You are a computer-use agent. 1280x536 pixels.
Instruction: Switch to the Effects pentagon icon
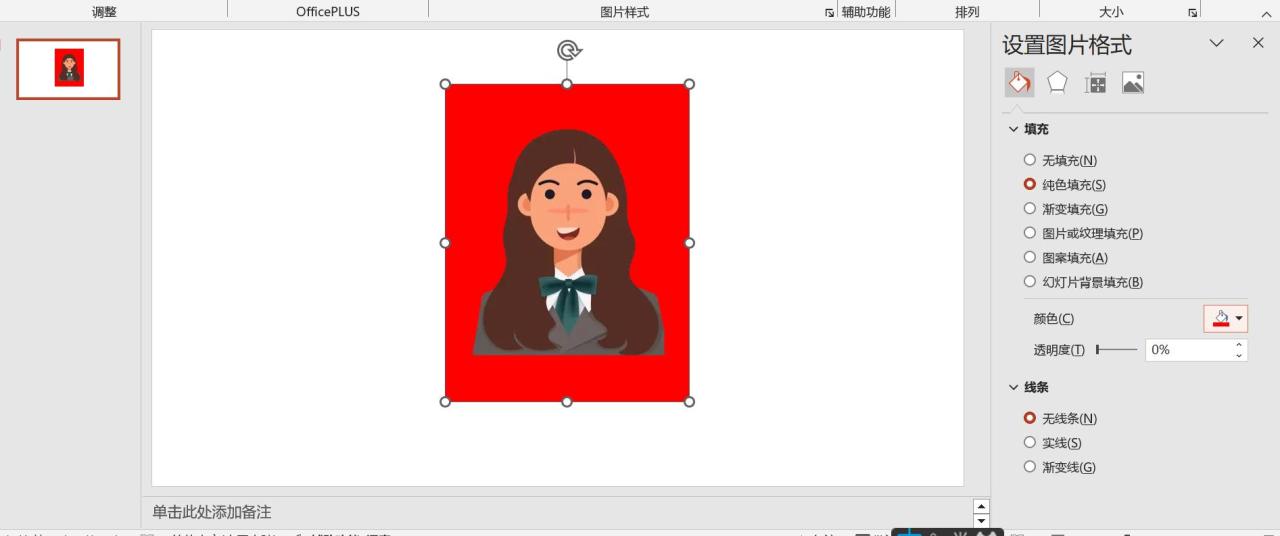(1057, 82)
